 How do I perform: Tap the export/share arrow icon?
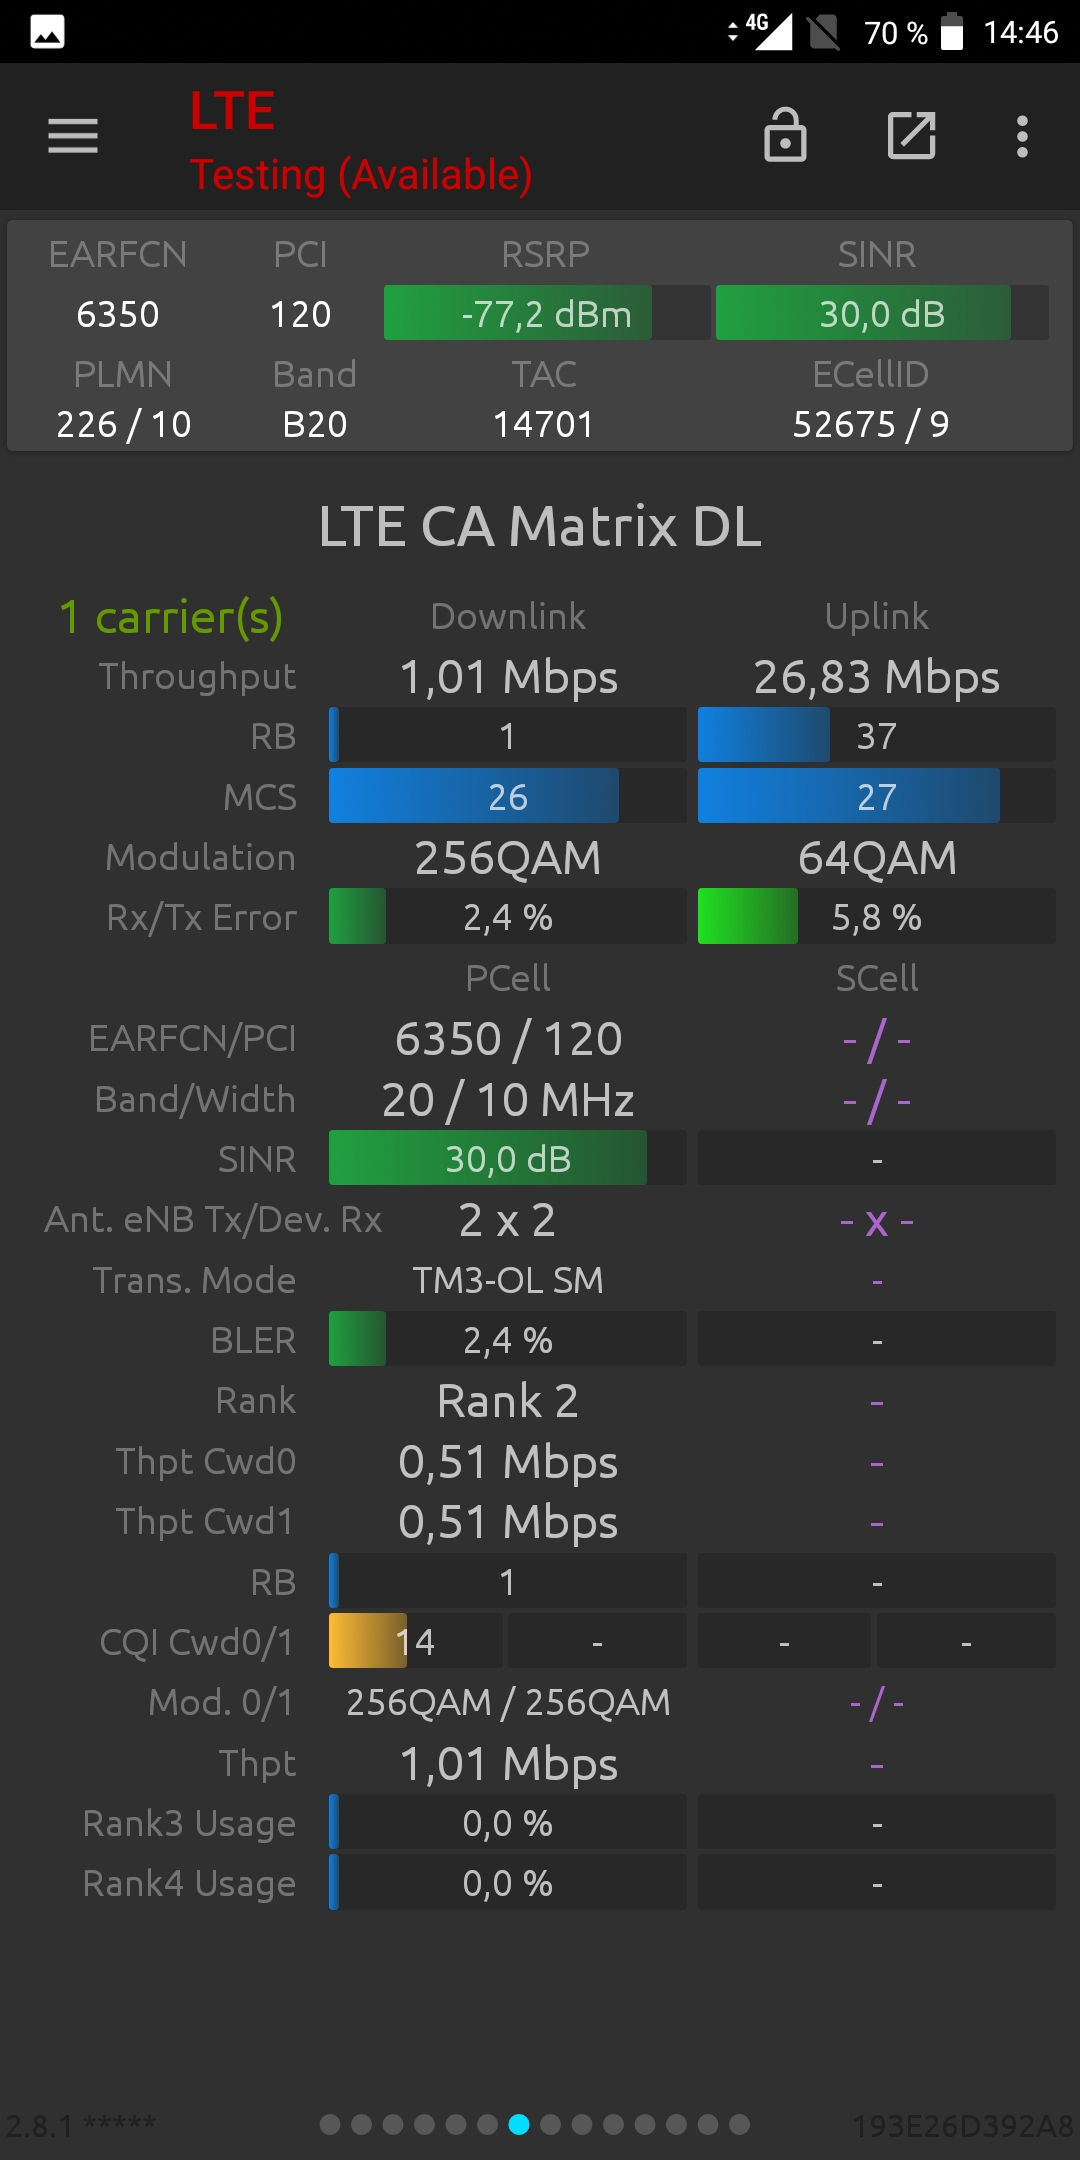(912, 135)
